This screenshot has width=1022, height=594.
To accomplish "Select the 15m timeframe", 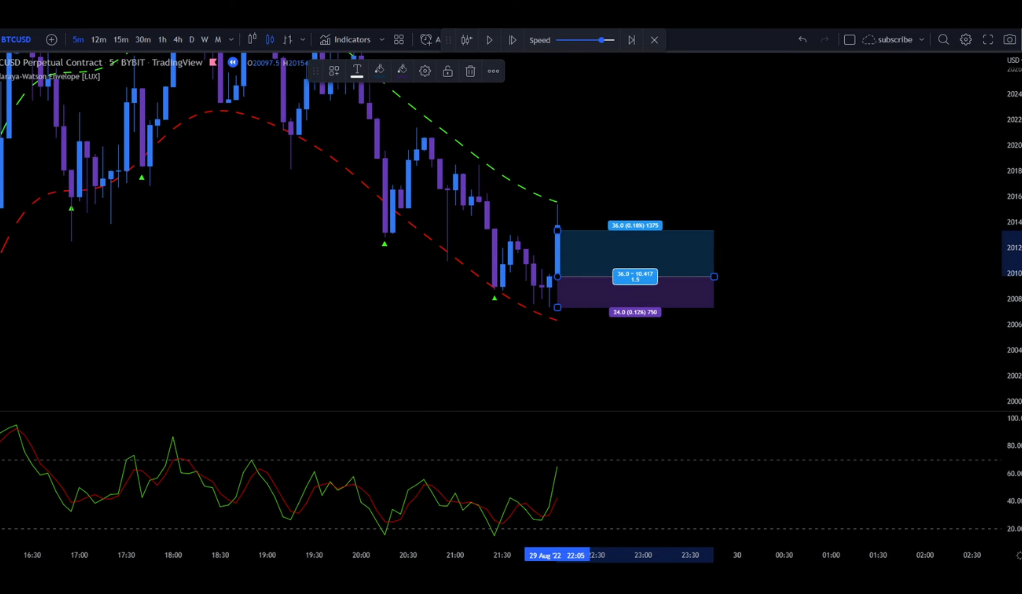I will [121, 40].
